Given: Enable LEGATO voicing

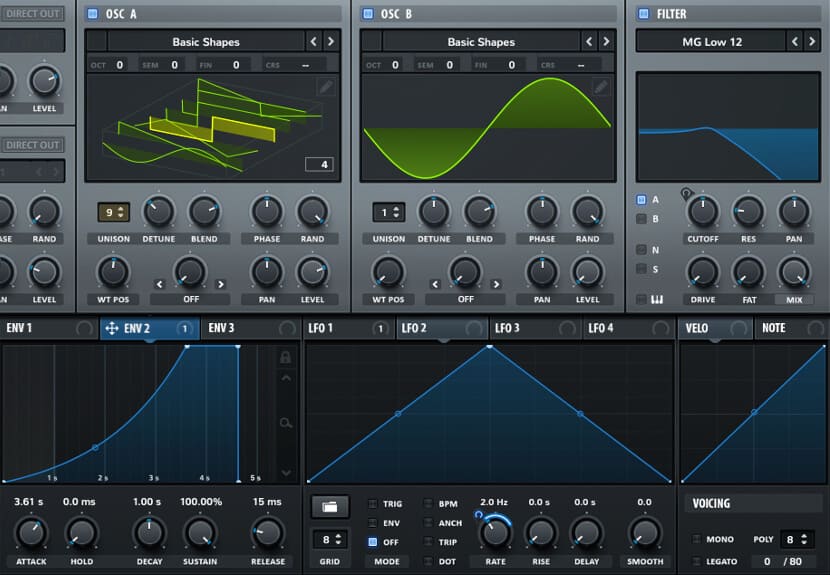Looking at the screenshot, I should (697, 561).
